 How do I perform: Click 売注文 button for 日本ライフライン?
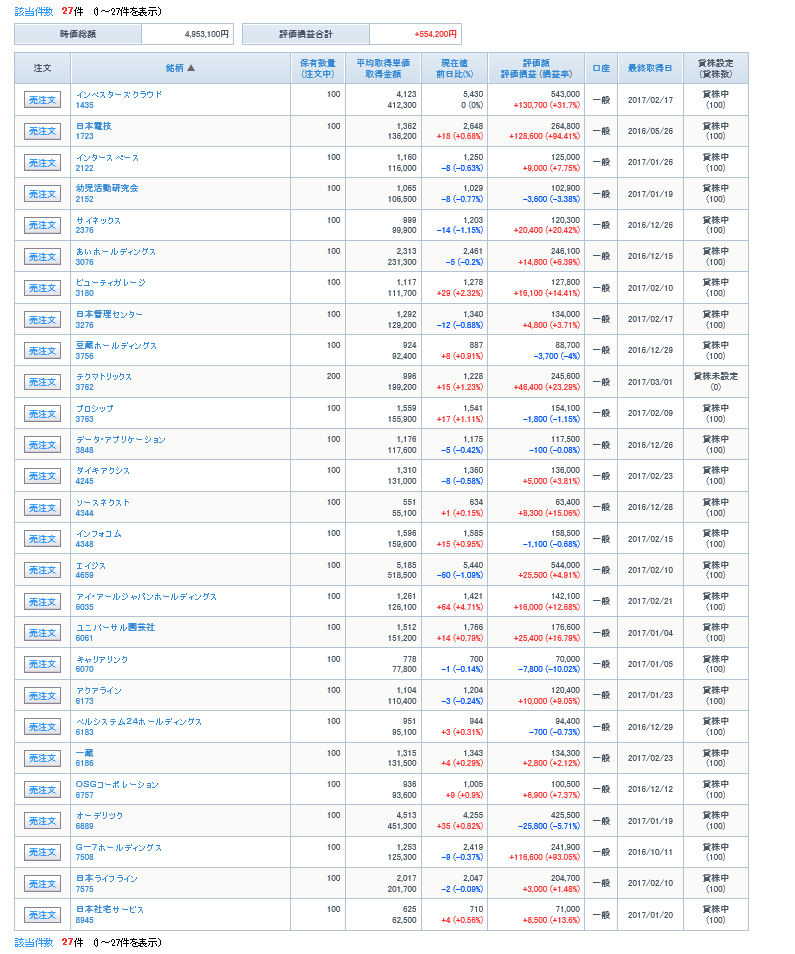pyautogui.click(x=42, y=883)
